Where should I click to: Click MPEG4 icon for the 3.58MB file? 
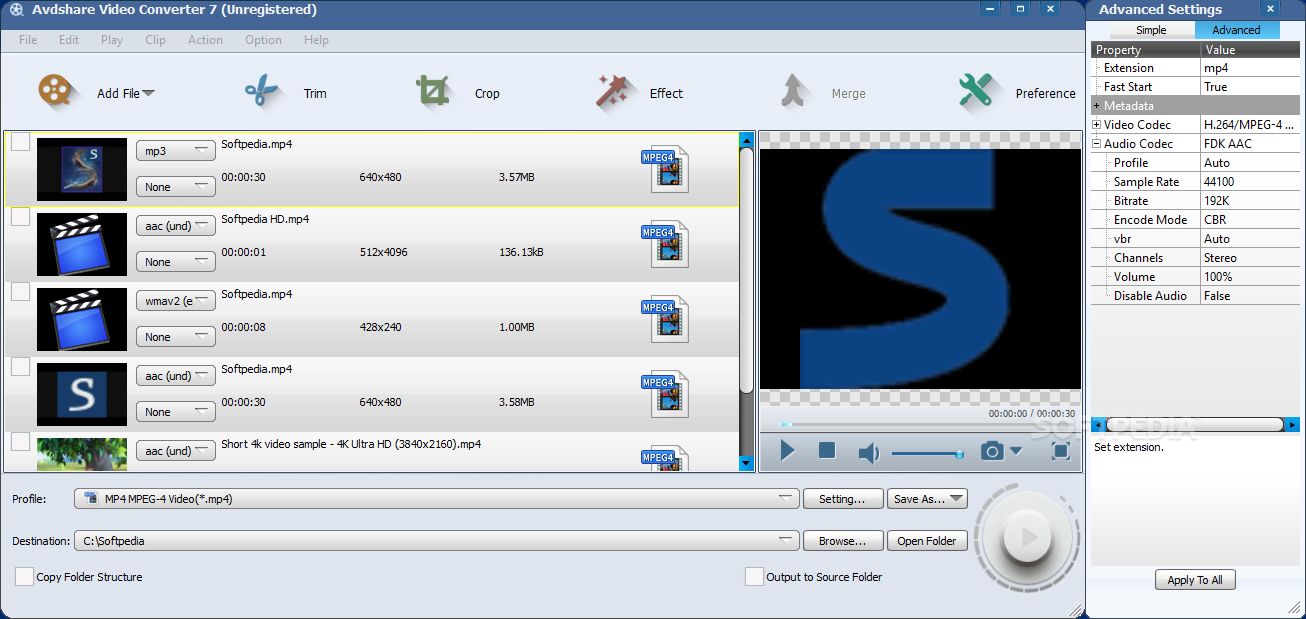[x=665, y=394]
